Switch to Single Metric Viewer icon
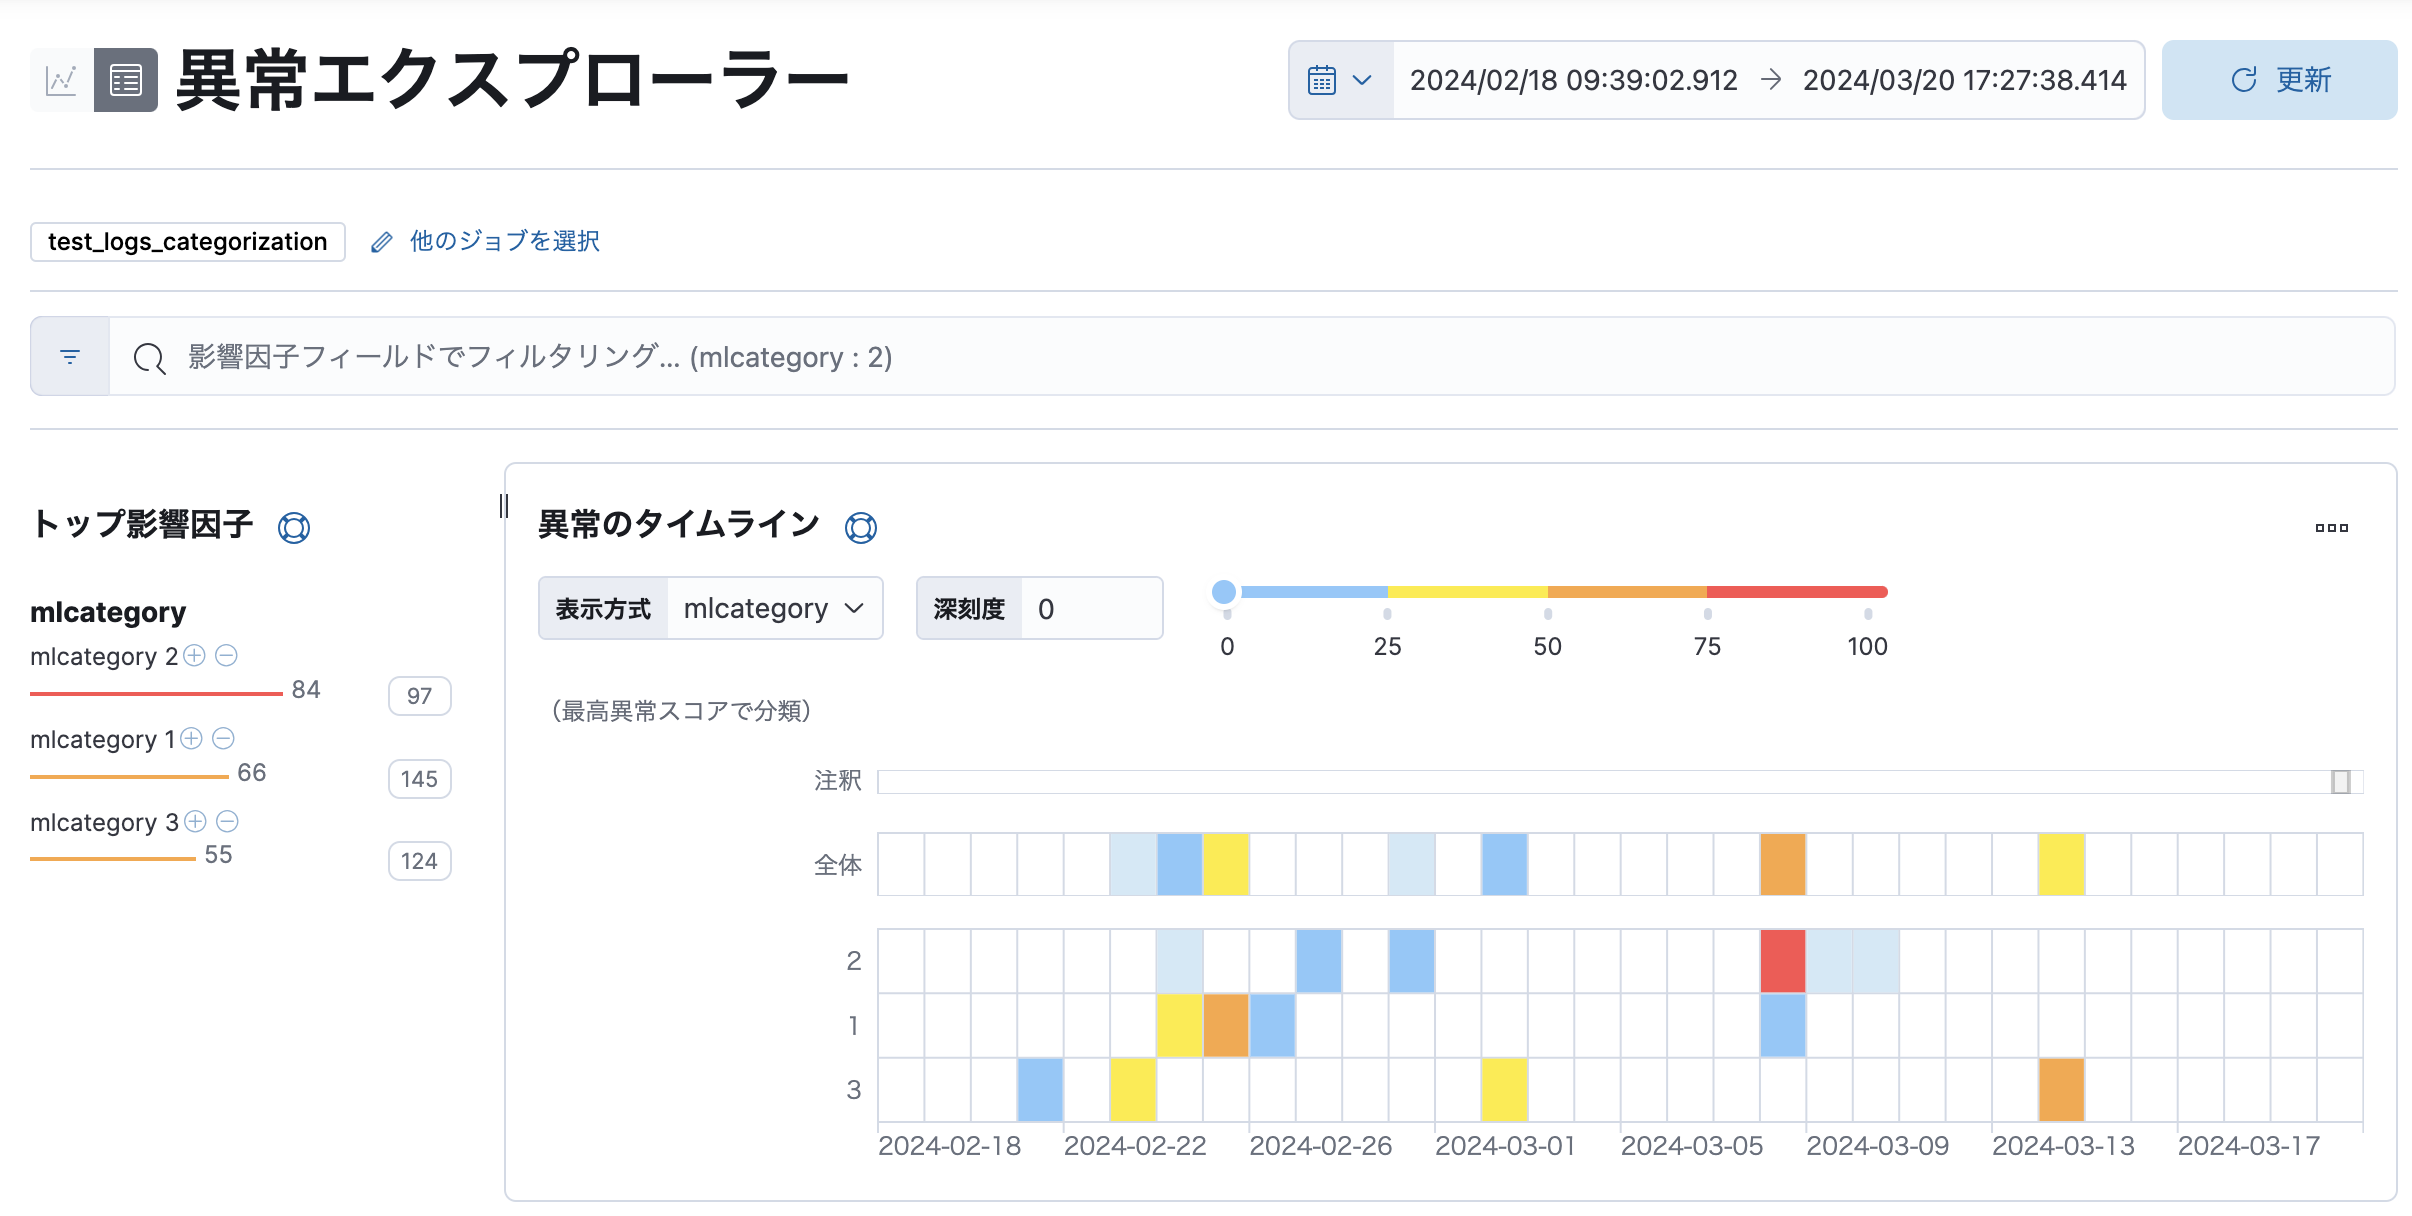Image resolution: width=2412 pixels, height=1216 pixels. coord(61,80)
